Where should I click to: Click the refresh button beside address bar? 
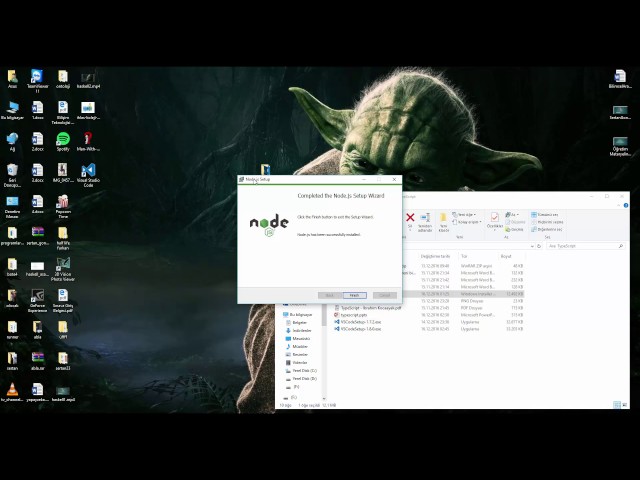[539, 246]
